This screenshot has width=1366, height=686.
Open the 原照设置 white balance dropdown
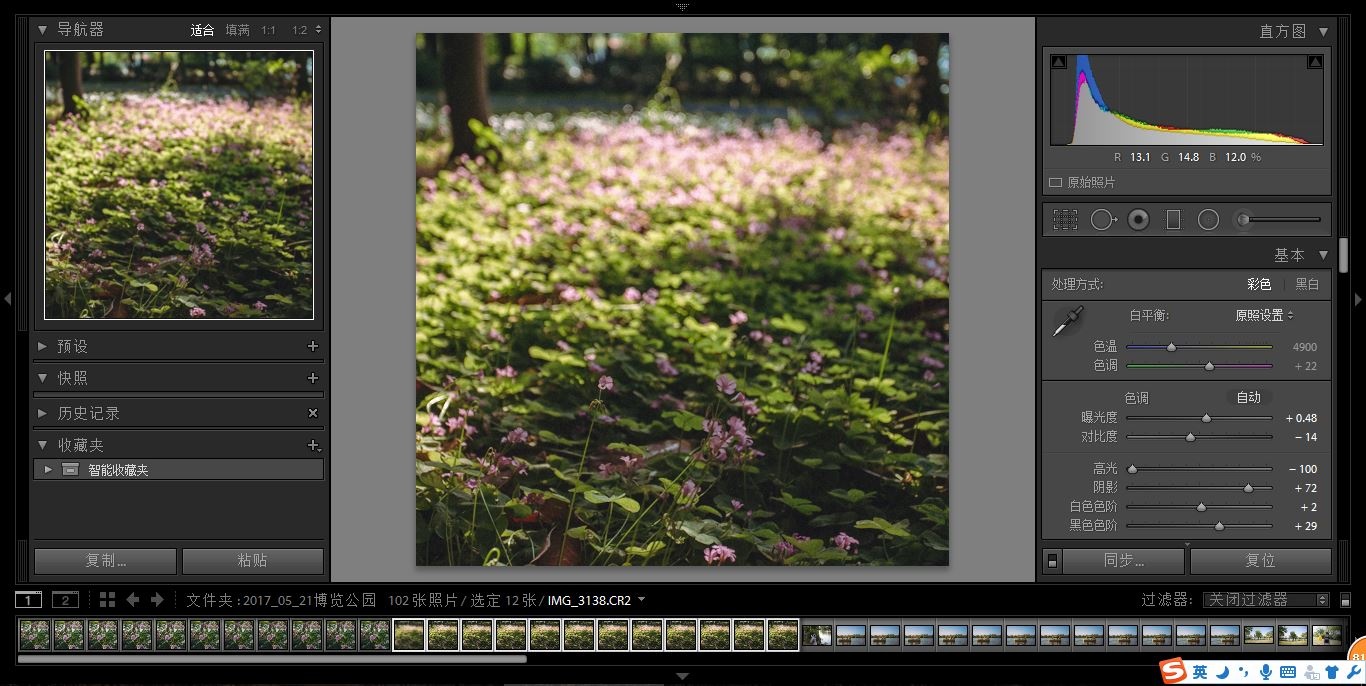tap(1264, 315)
